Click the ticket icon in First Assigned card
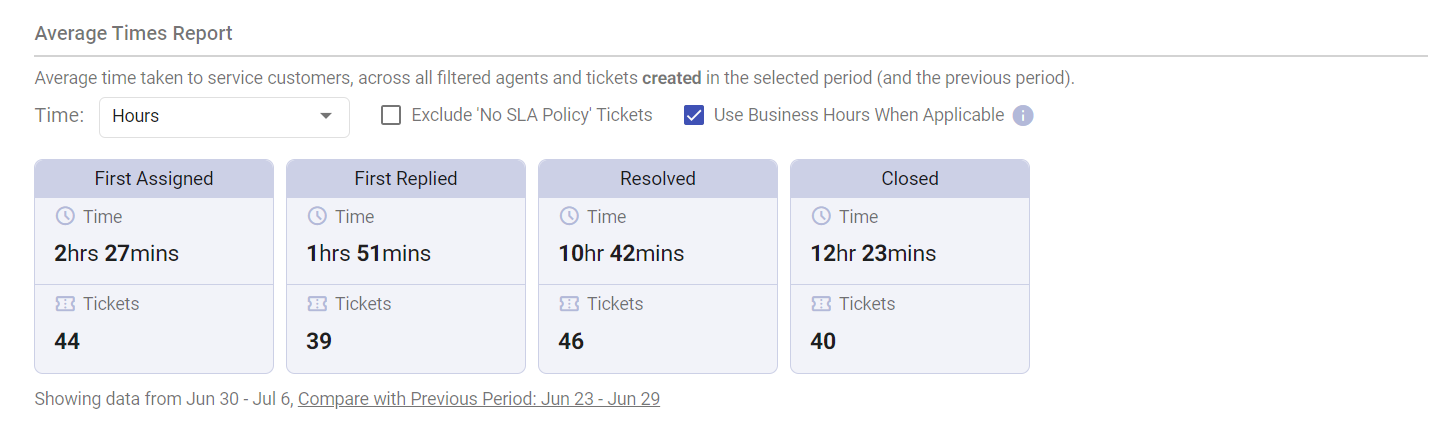The width and height of the screenshot is (1447, 432). pos(65,303)
